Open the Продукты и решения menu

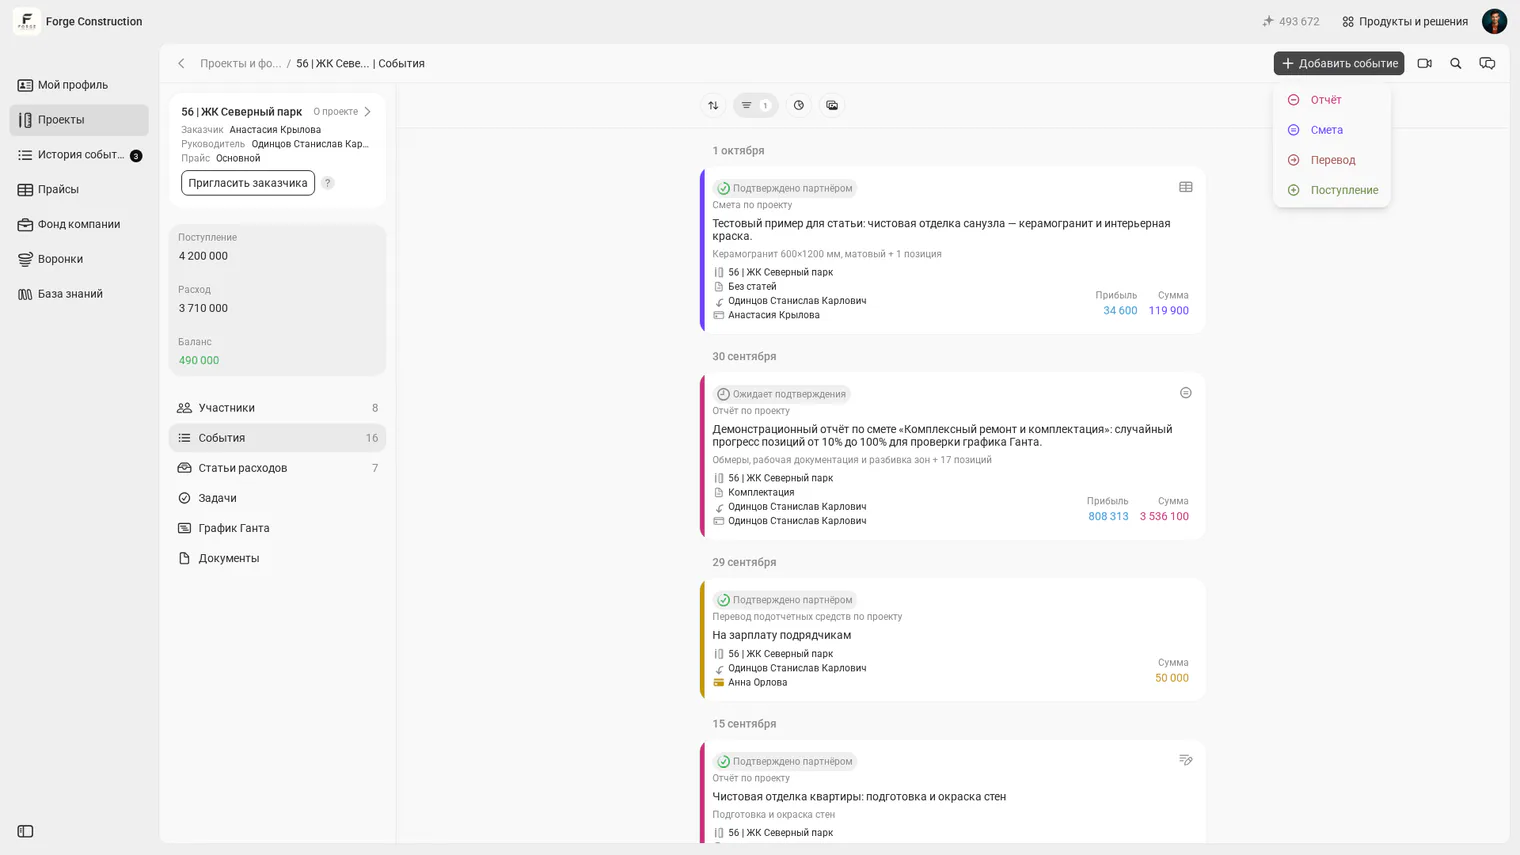click(1405, 21)
